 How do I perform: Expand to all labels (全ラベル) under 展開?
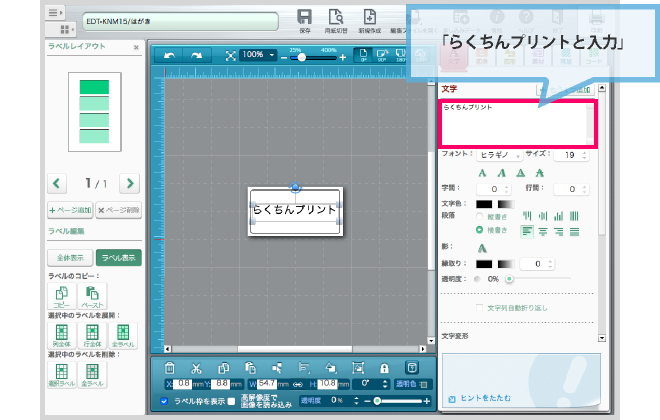123,335
